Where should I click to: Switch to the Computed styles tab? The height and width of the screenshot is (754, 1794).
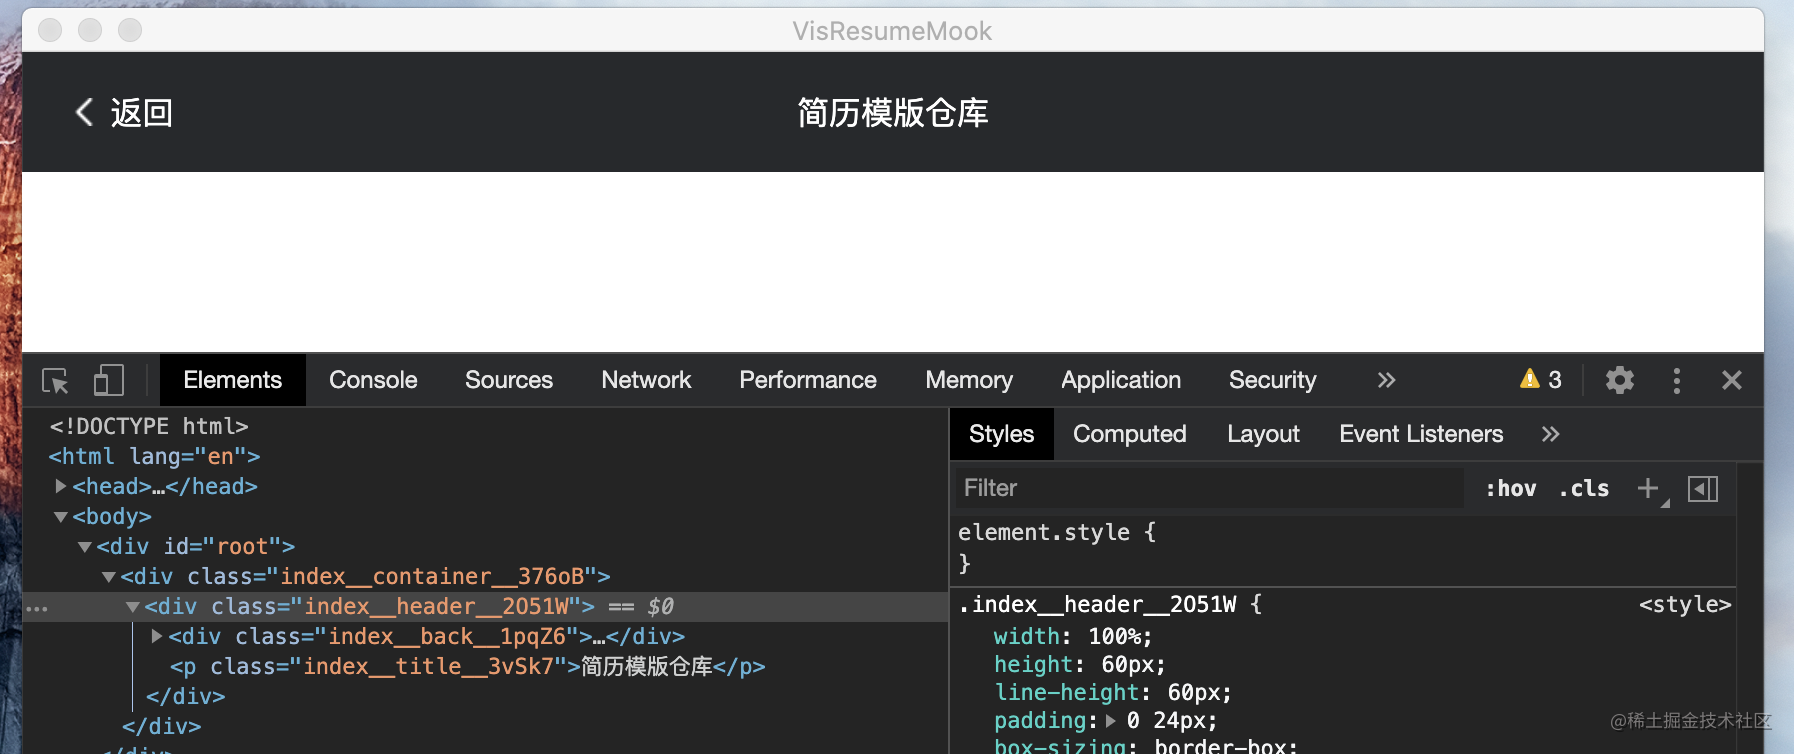(1129, 434)
